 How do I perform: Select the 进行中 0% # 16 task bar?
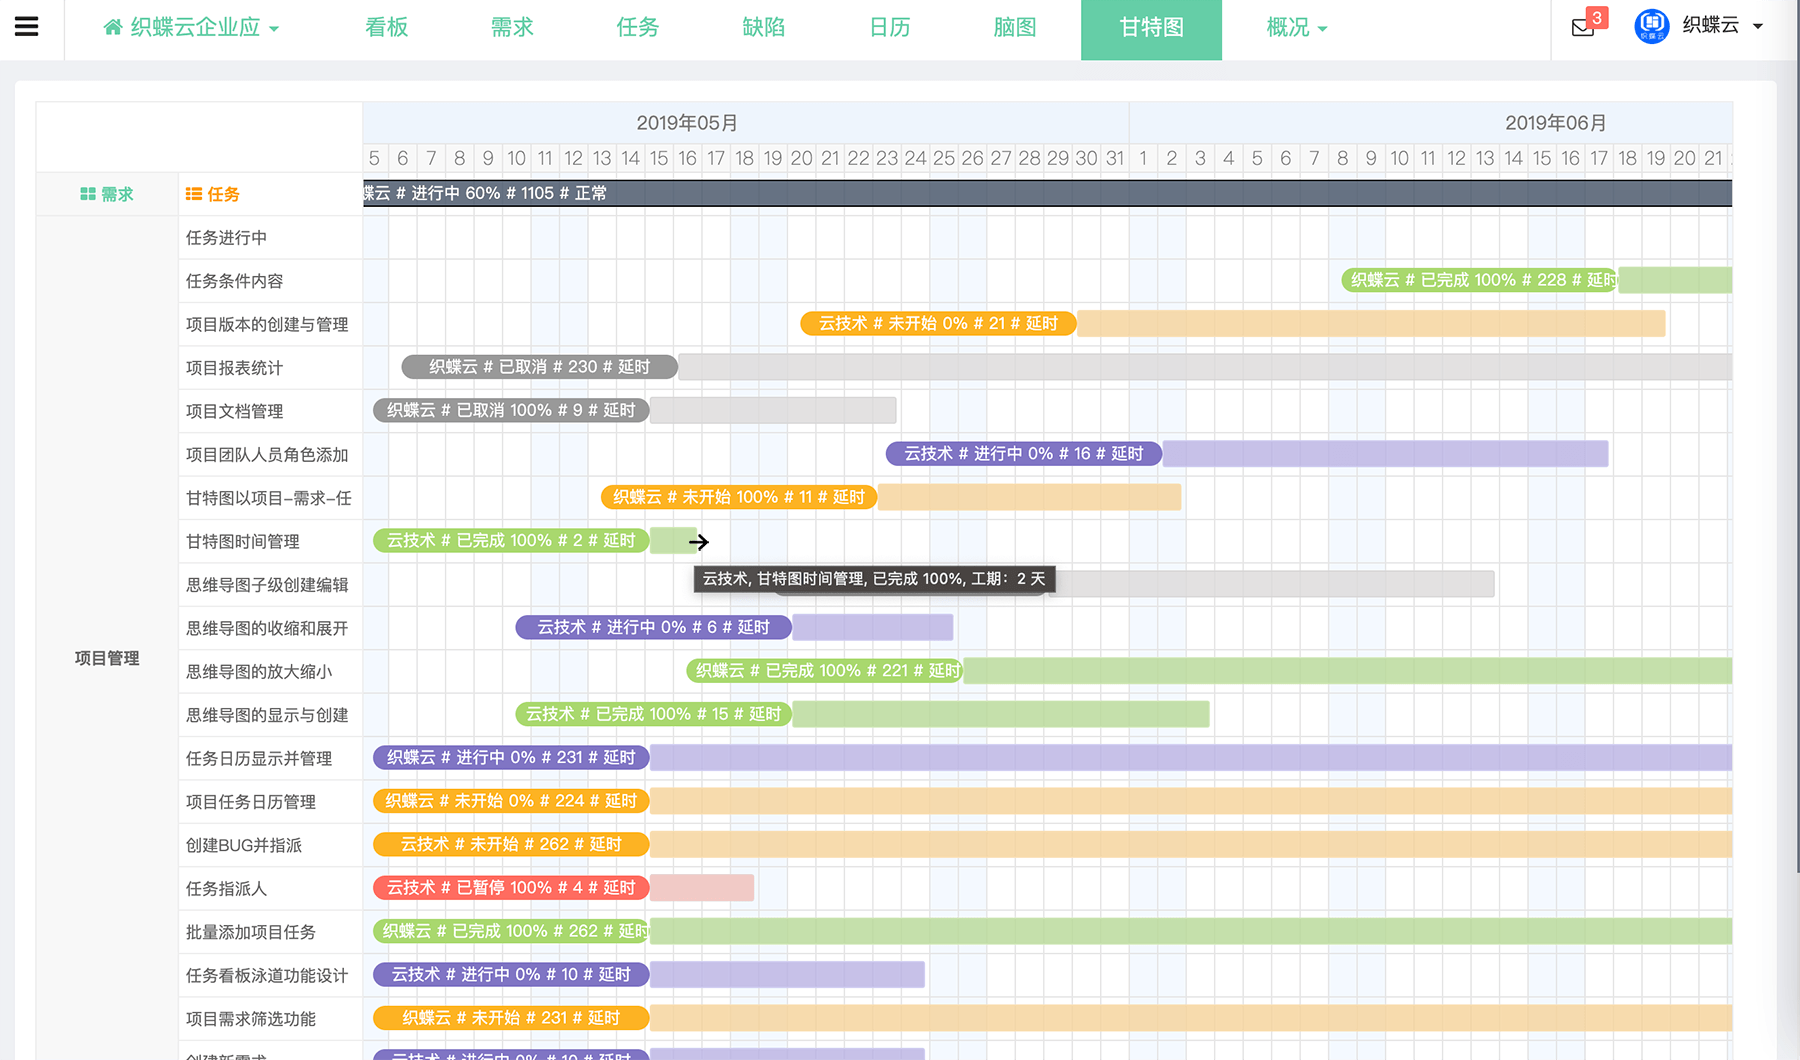(x=1024, y=453)
